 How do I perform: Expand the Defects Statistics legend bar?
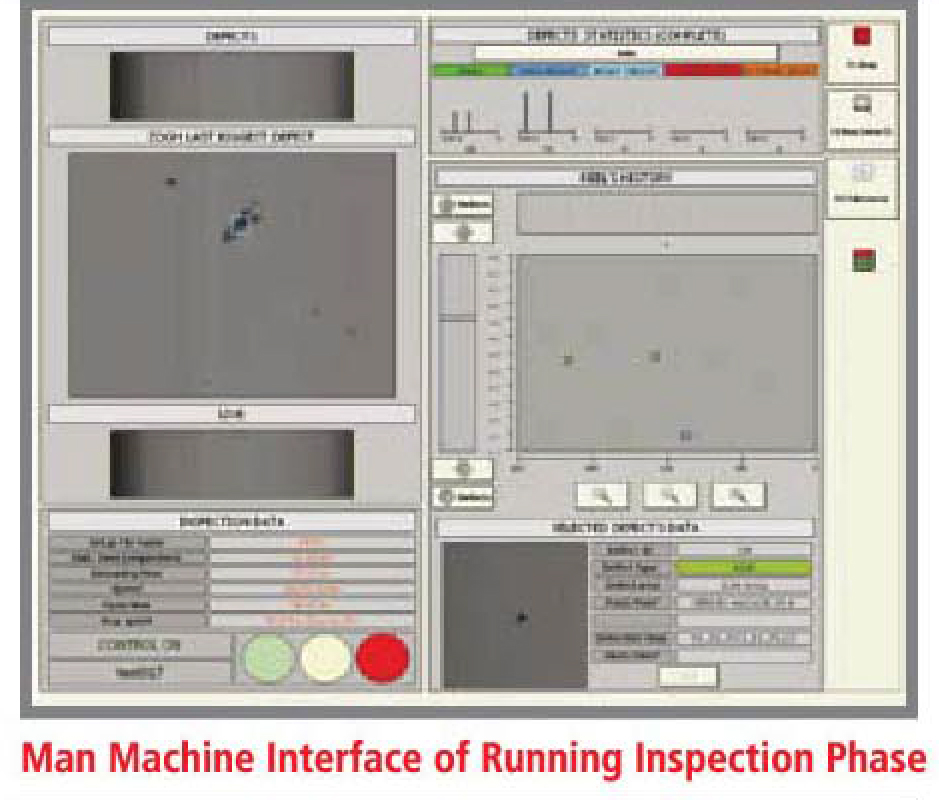pyautogui.click(x=628, y=70)
